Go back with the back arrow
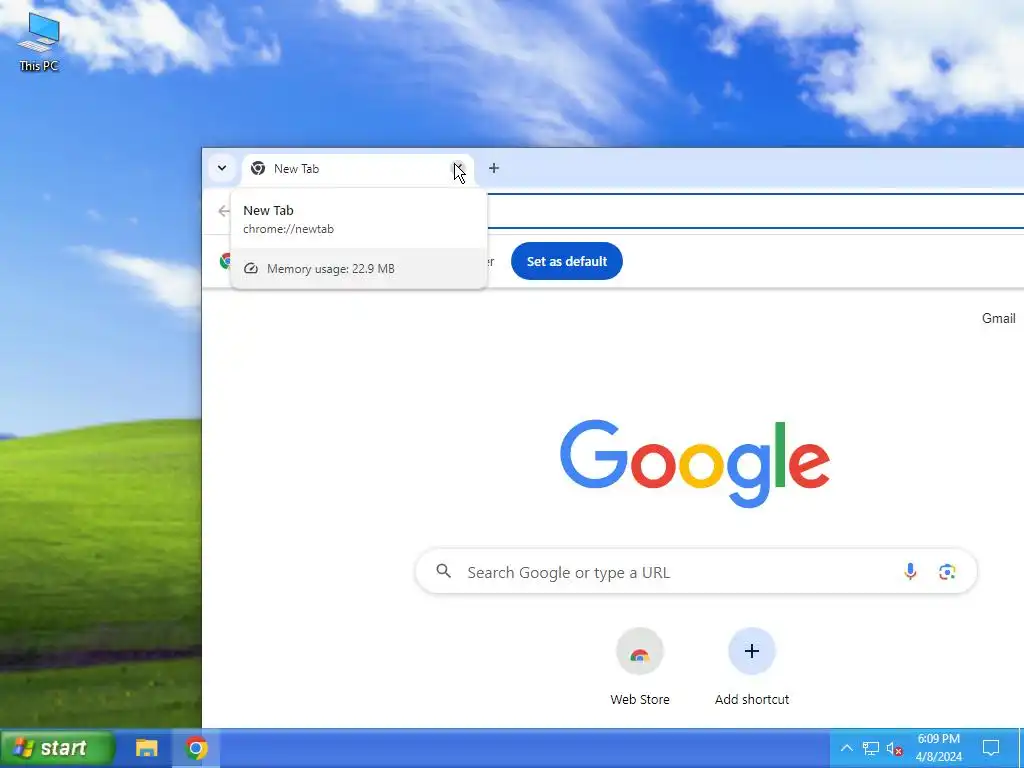Viewport: 1024px width, 768px height. click(x=224, y=211)
